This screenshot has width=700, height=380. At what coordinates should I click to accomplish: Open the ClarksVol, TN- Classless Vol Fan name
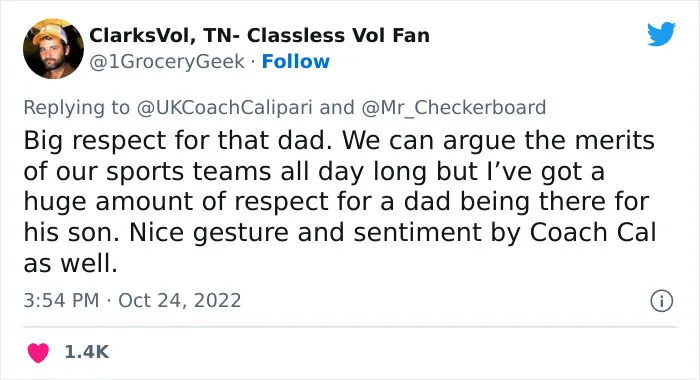point(259,35)
